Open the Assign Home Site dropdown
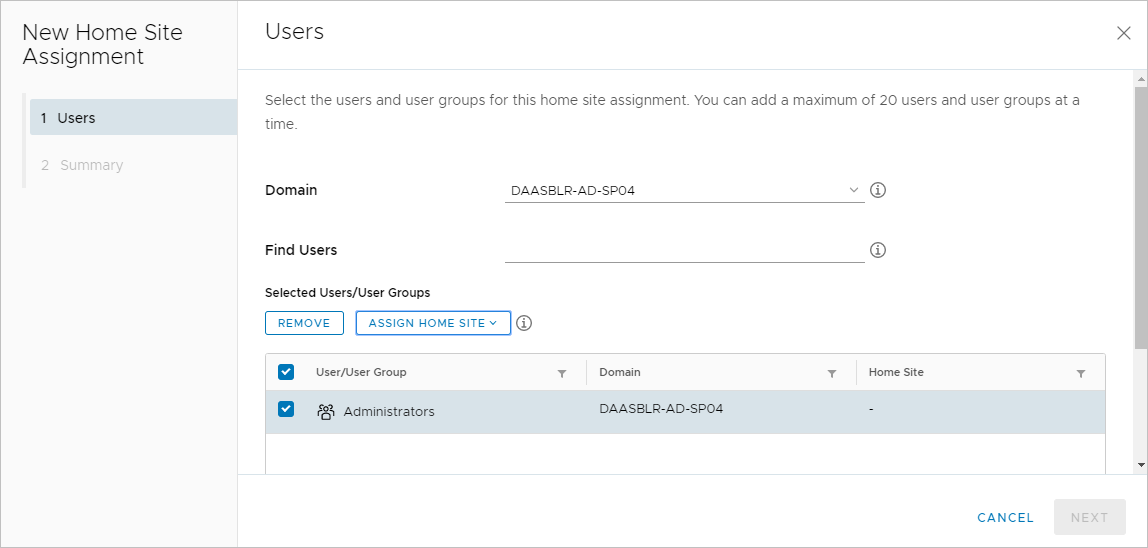 433,323
